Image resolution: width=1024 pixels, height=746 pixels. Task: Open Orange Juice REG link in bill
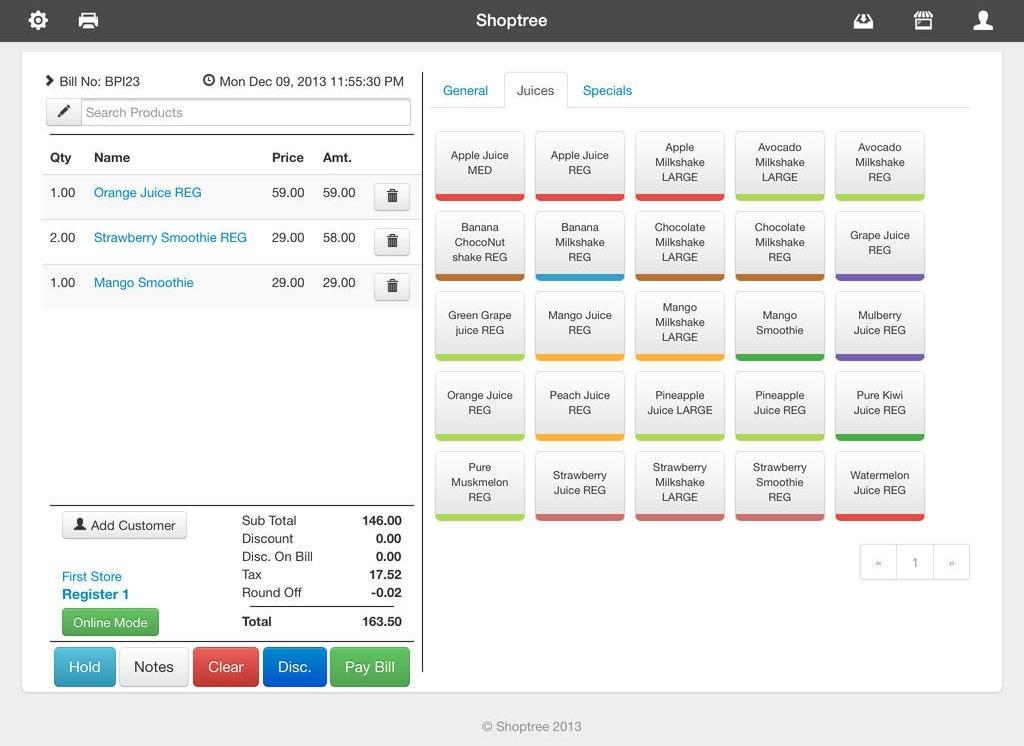pos(148,193)
